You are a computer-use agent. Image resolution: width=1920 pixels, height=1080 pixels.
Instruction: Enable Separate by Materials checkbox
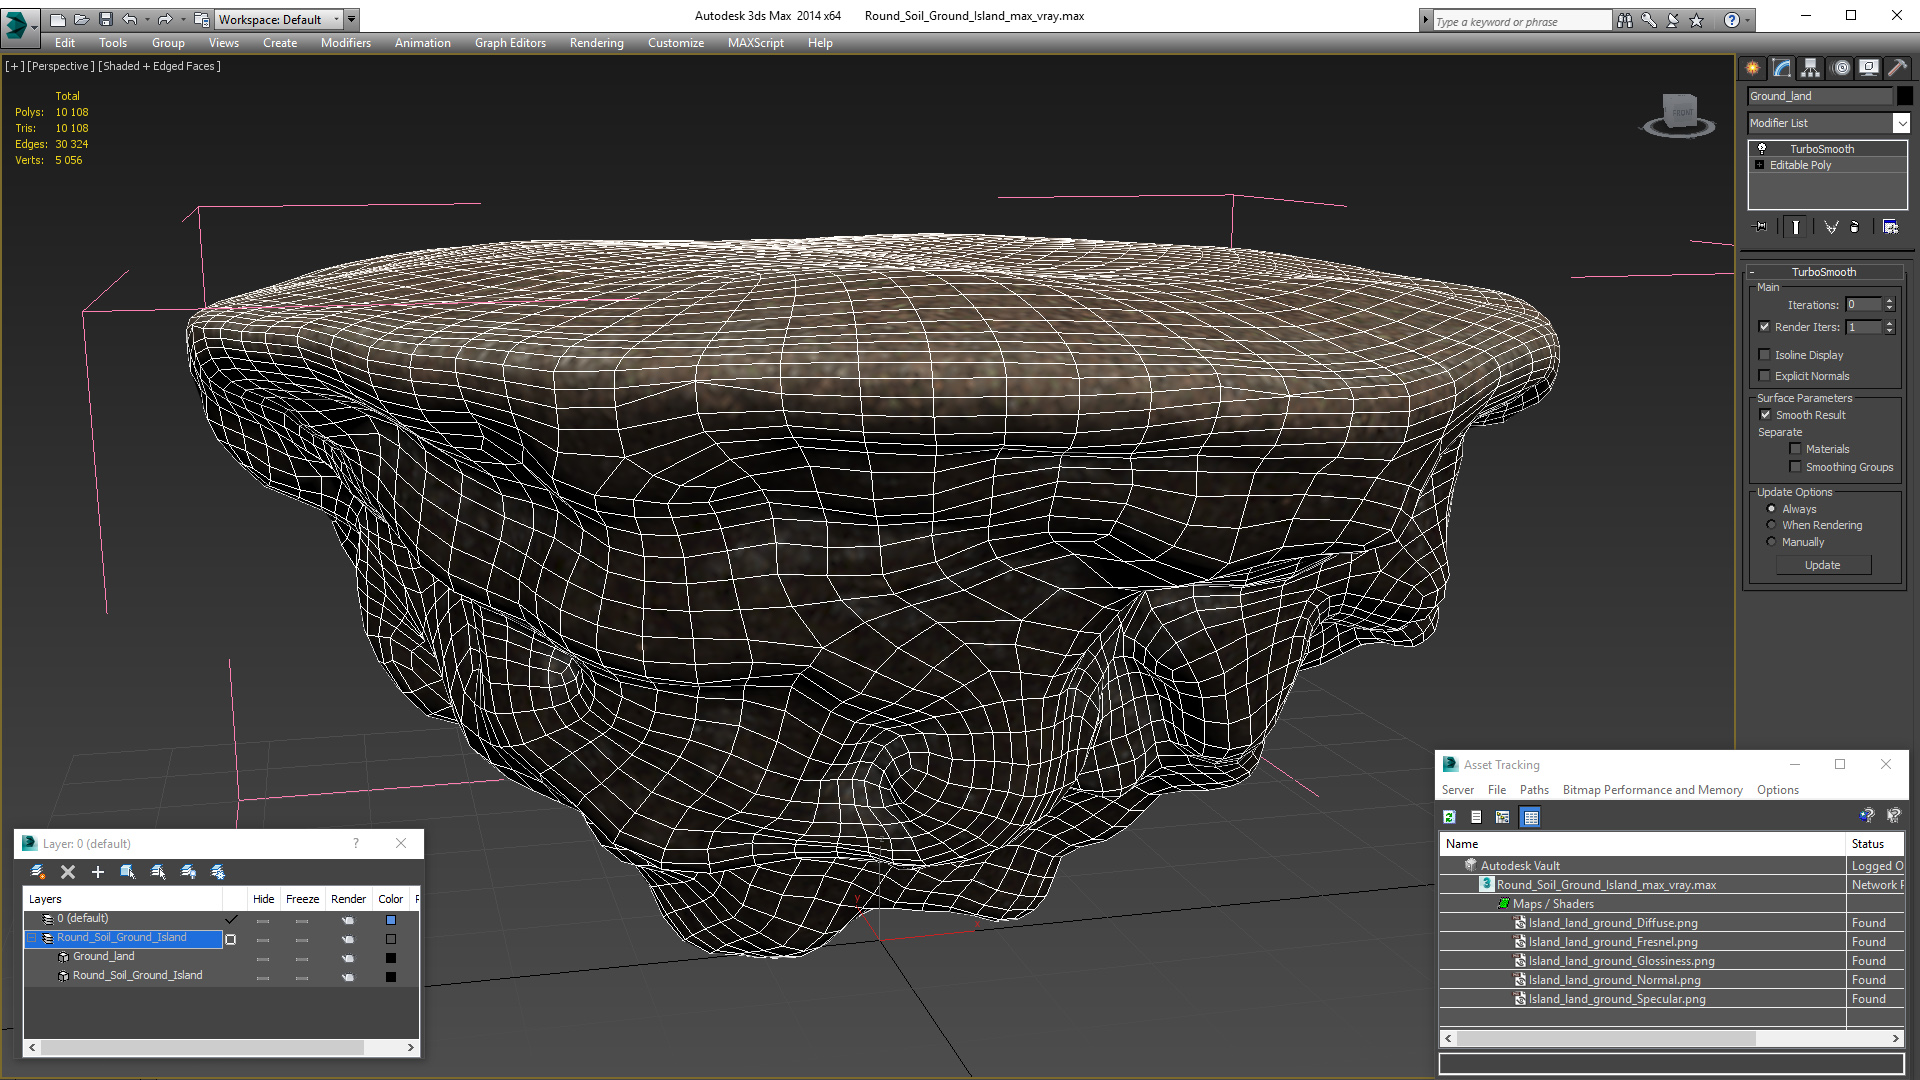(1795, 449)
